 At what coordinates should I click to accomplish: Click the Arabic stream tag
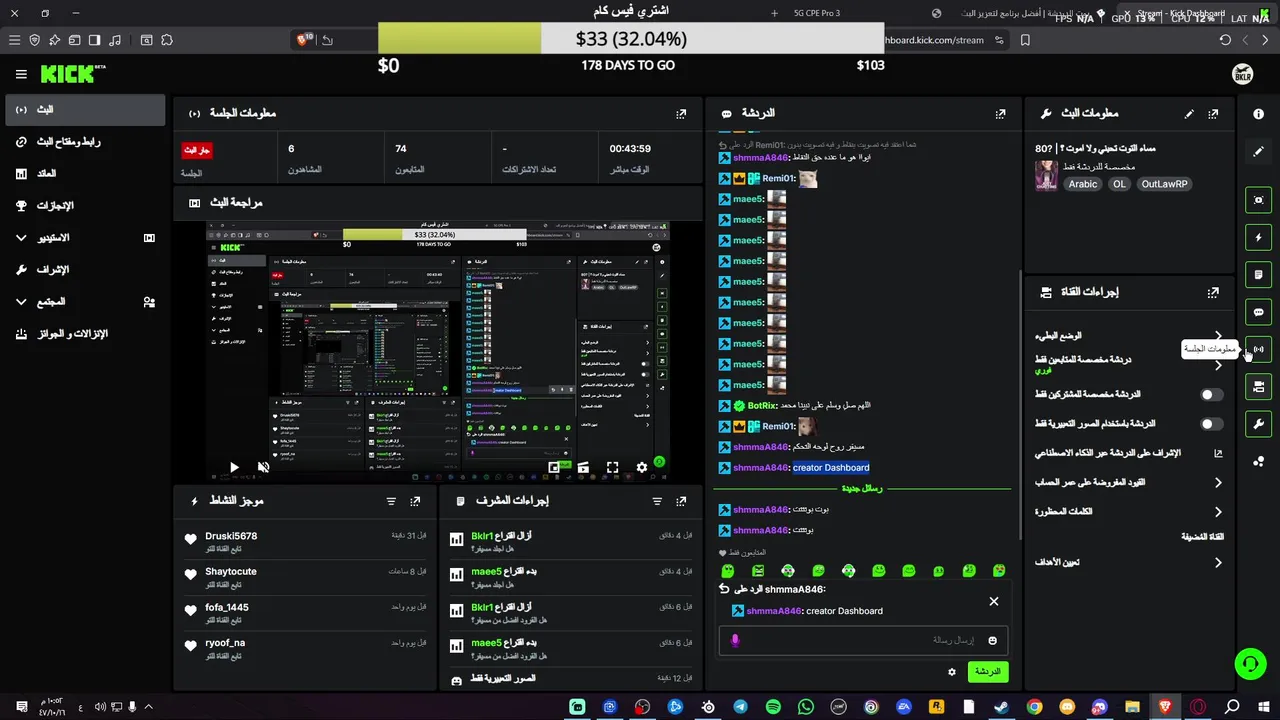pos(1083,184)
